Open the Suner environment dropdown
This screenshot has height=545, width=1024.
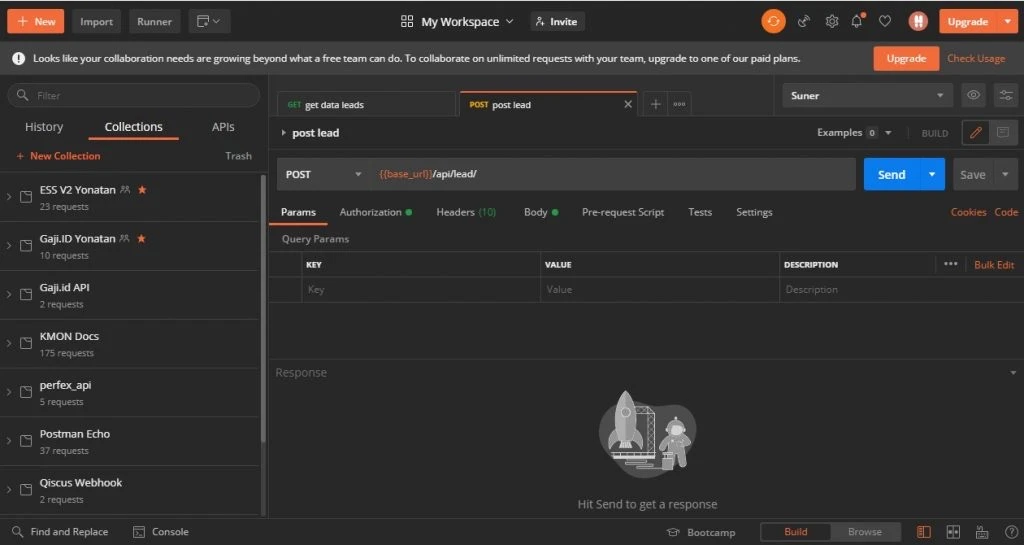pos(867,96)
